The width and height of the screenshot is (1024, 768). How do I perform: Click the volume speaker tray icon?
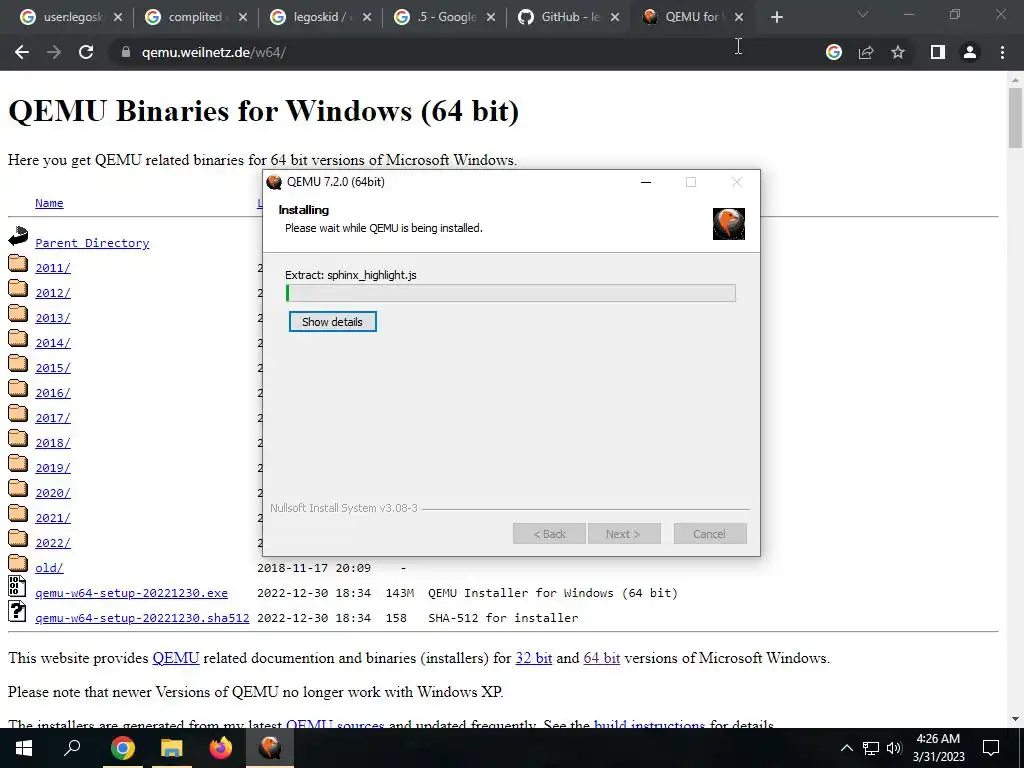[x=894, y=748]
